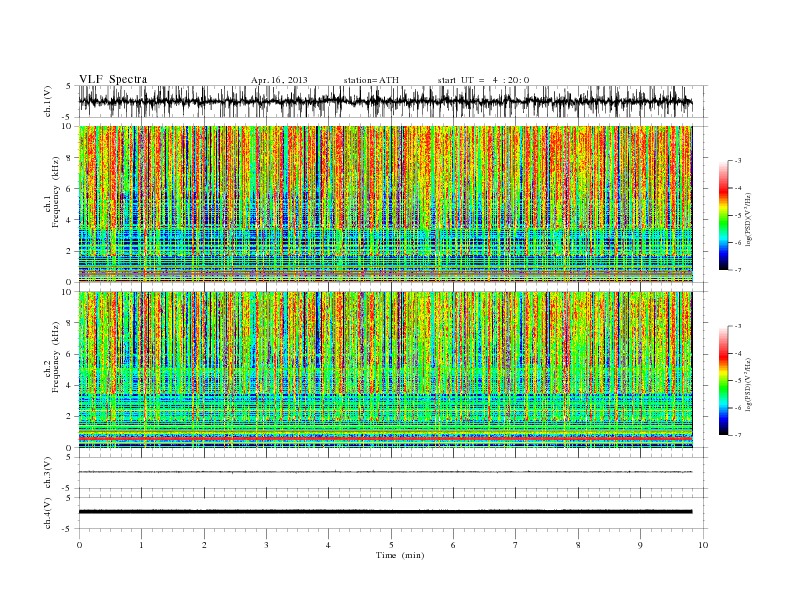
Task: Click the 'ch.4(V)' axis label
Action: click(x=48, y=513)
